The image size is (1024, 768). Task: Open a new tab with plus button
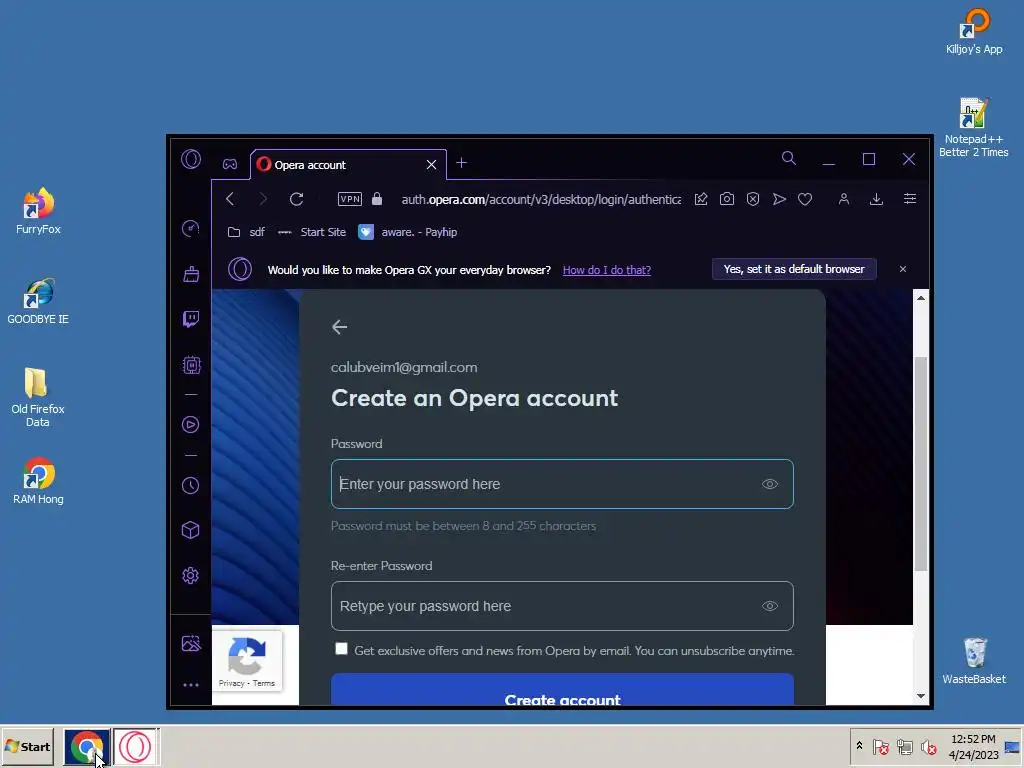pos(462,163)
